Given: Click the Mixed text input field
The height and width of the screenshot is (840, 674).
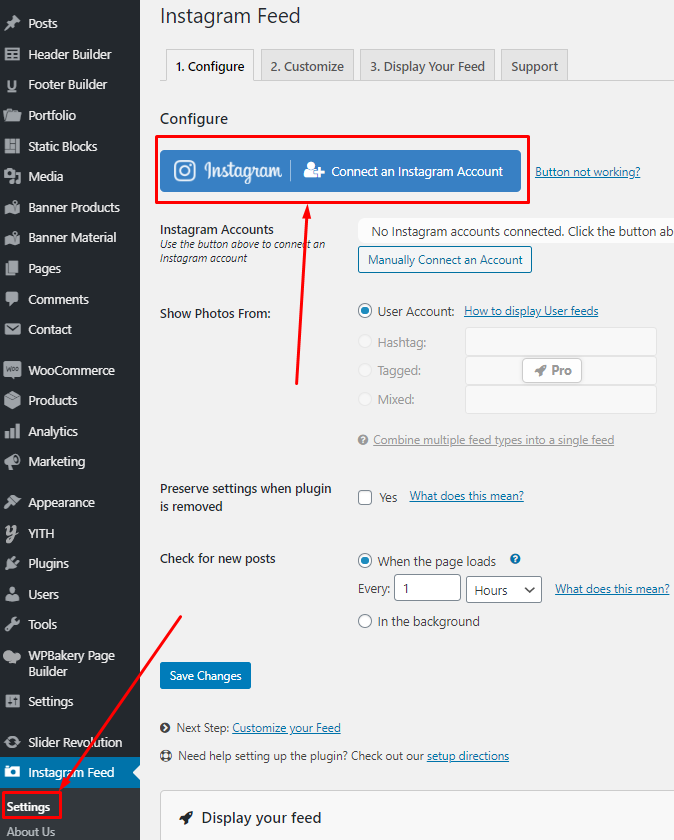Looking at the screenshot, I should point(560,399).
